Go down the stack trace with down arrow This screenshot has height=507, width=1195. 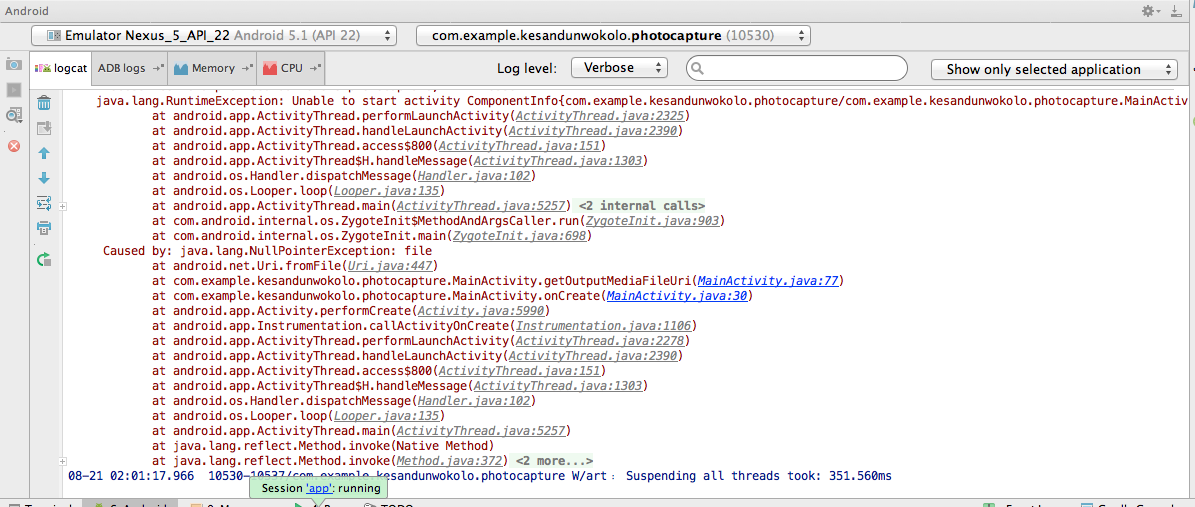click(x=44, y=178)
